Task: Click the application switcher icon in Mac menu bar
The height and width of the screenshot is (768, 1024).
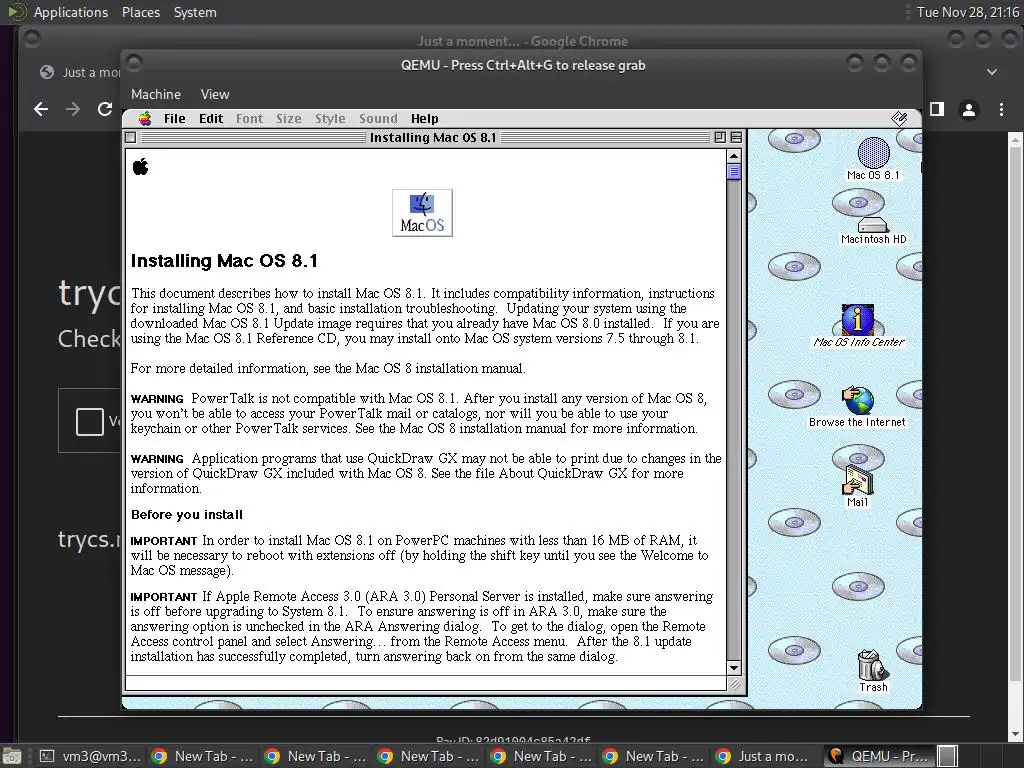Action: pyautogui.click(x=899, y=118)
